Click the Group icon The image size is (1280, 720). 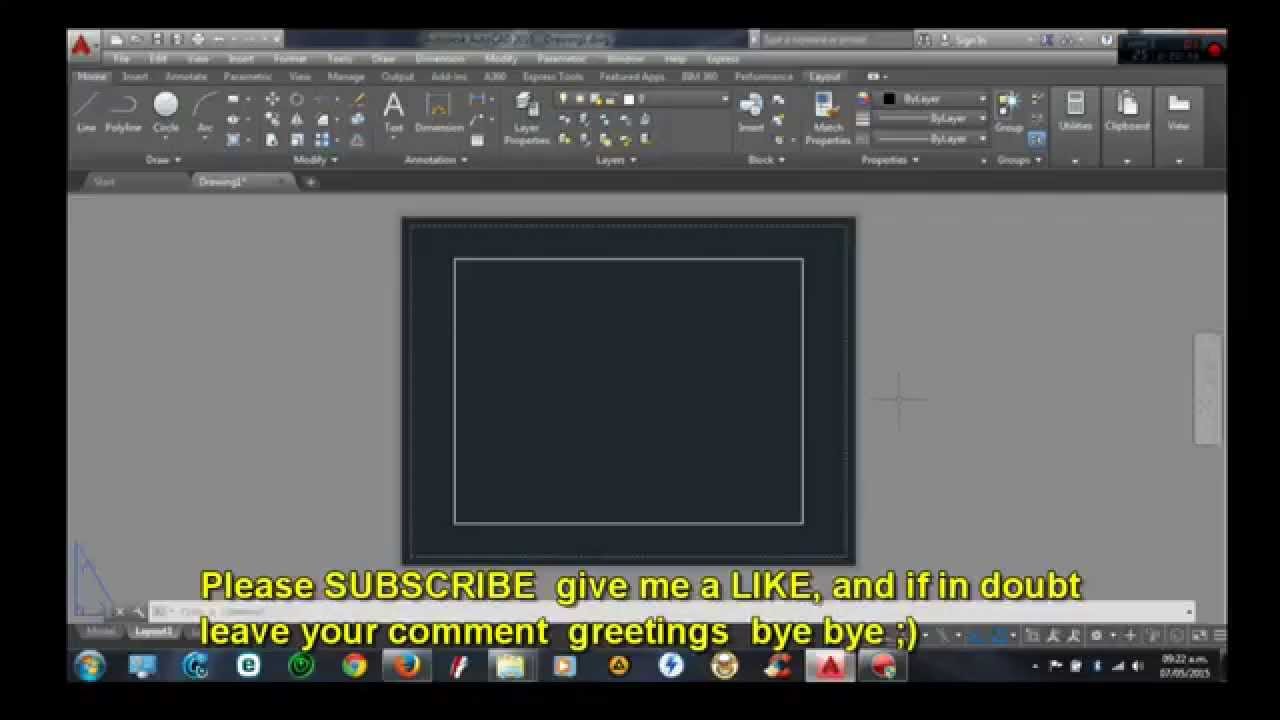1009,111
